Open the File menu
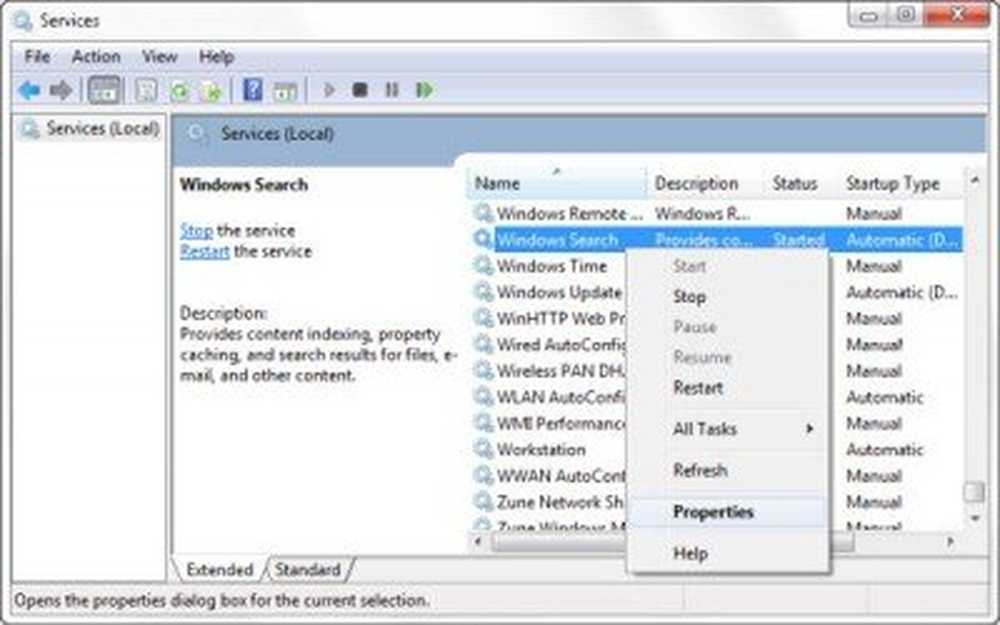 [x=37, y=57]
